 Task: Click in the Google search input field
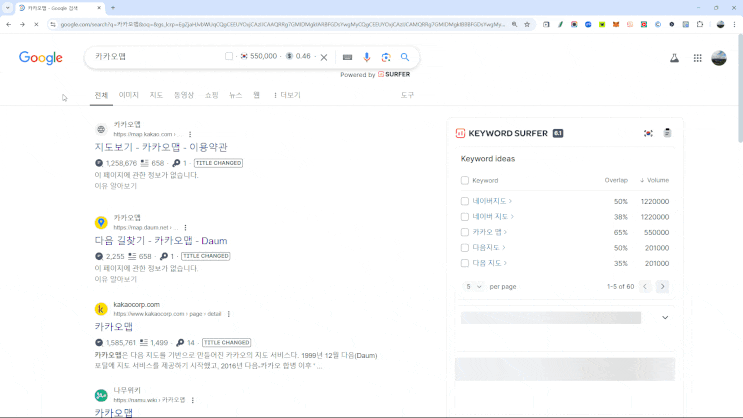pos(156,57)
